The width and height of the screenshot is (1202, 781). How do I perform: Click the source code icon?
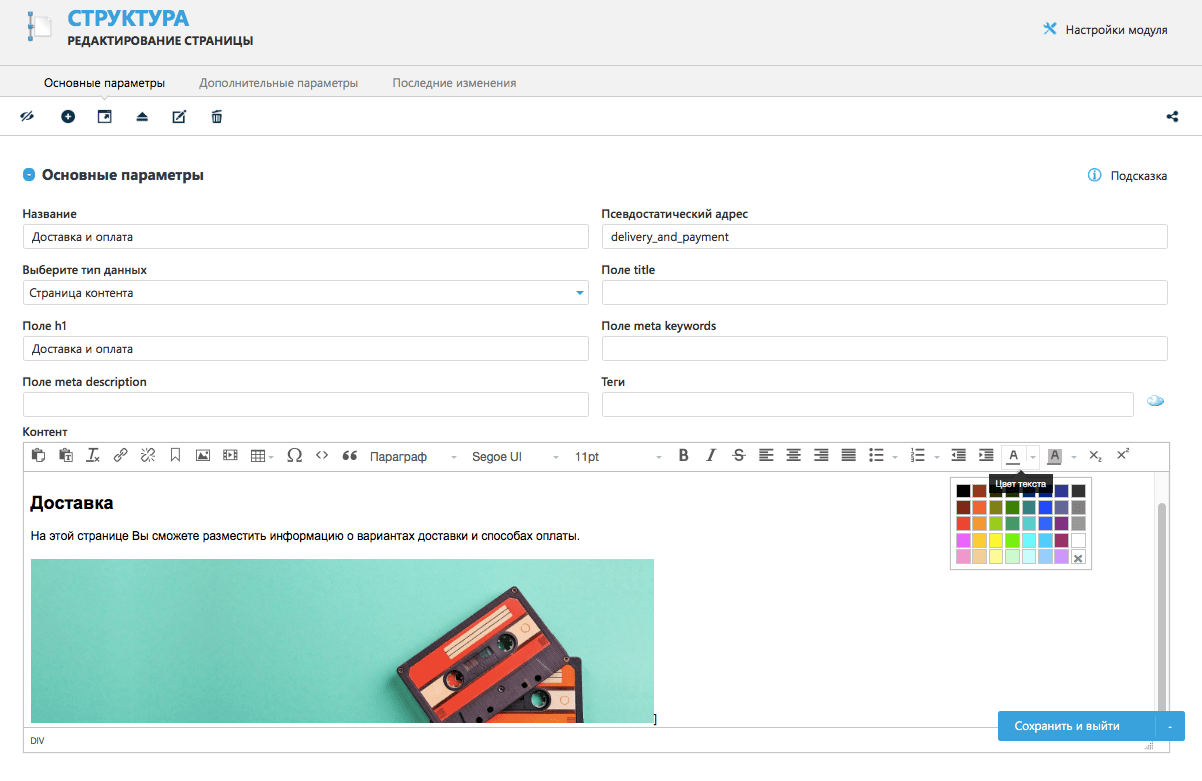322,456
